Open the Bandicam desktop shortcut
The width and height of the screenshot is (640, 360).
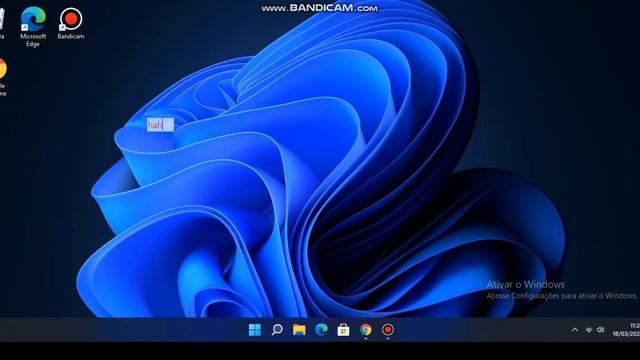71,24
